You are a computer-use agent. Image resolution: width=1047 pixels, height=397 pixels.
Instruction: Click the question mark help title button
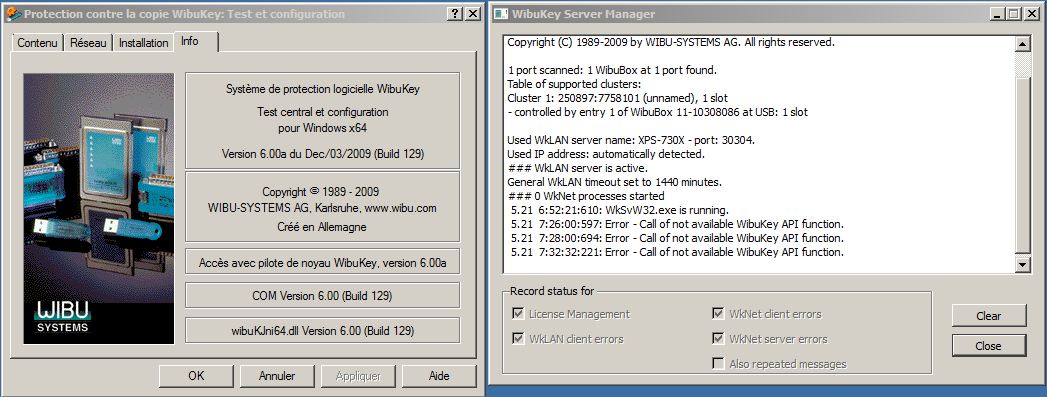[454, 13]
